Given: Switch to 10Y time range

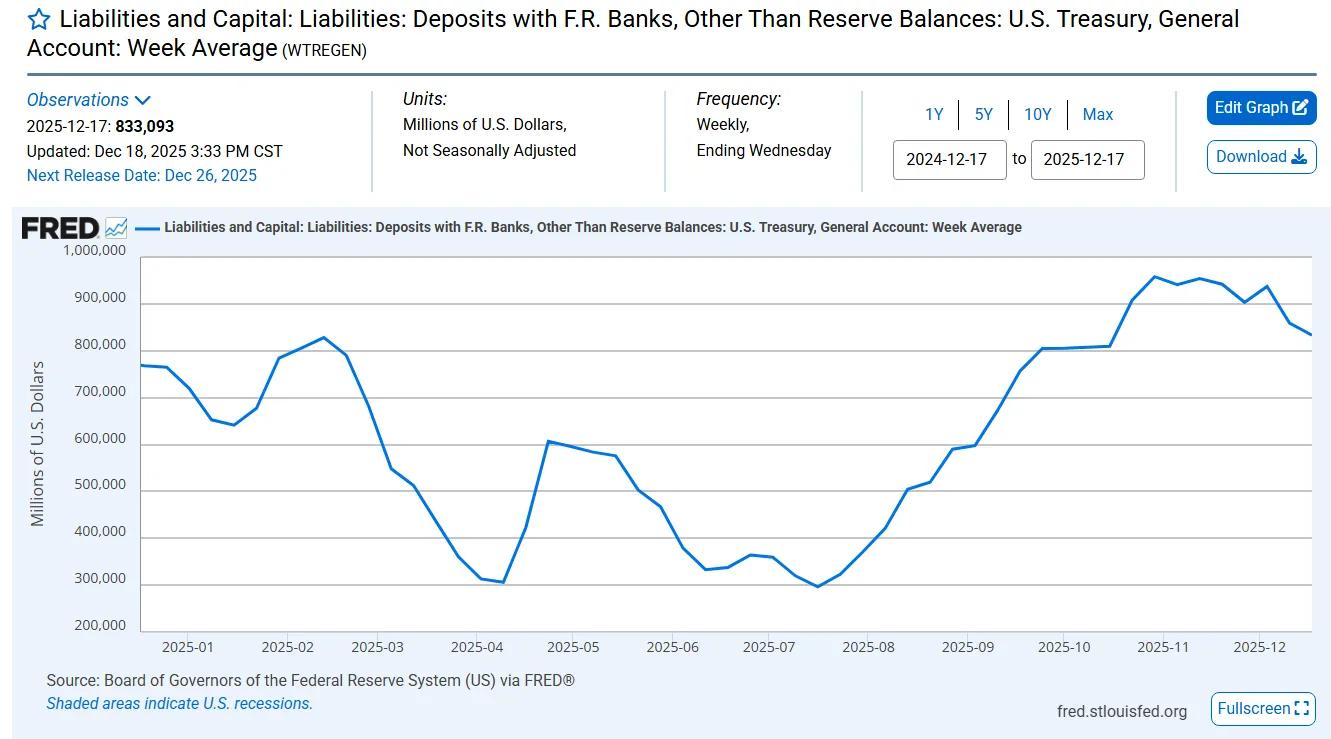Looking at the screenshot, I should [1037, 115].
